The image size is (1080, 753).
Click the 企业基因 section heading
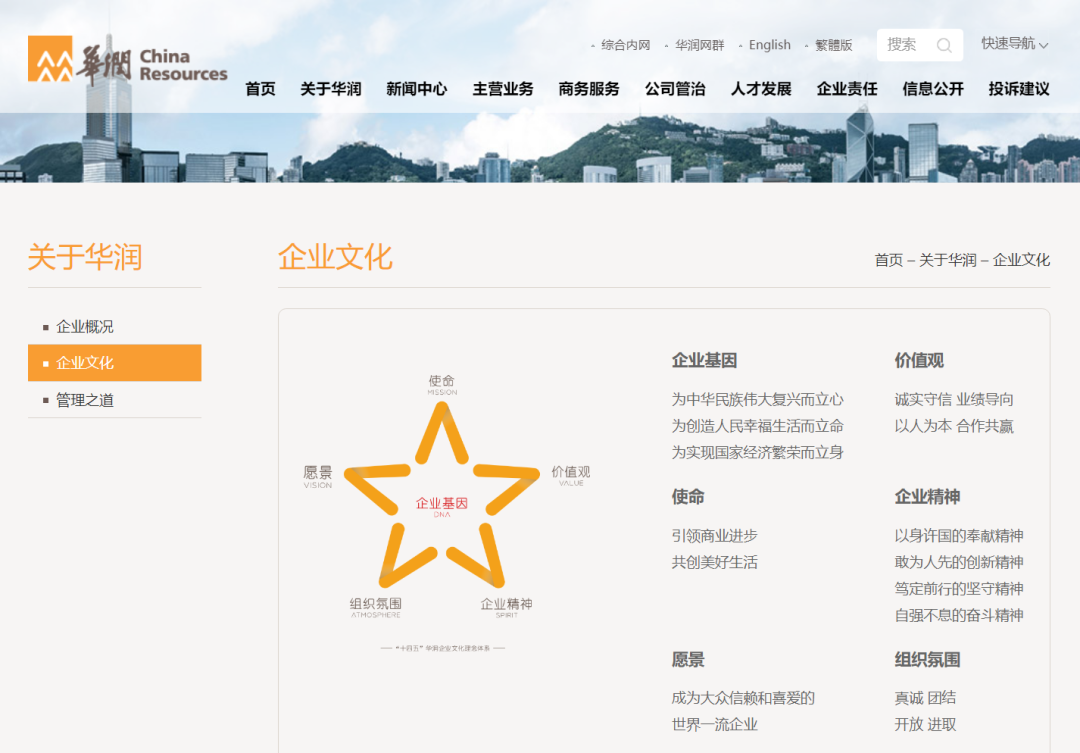pos(705,360)
